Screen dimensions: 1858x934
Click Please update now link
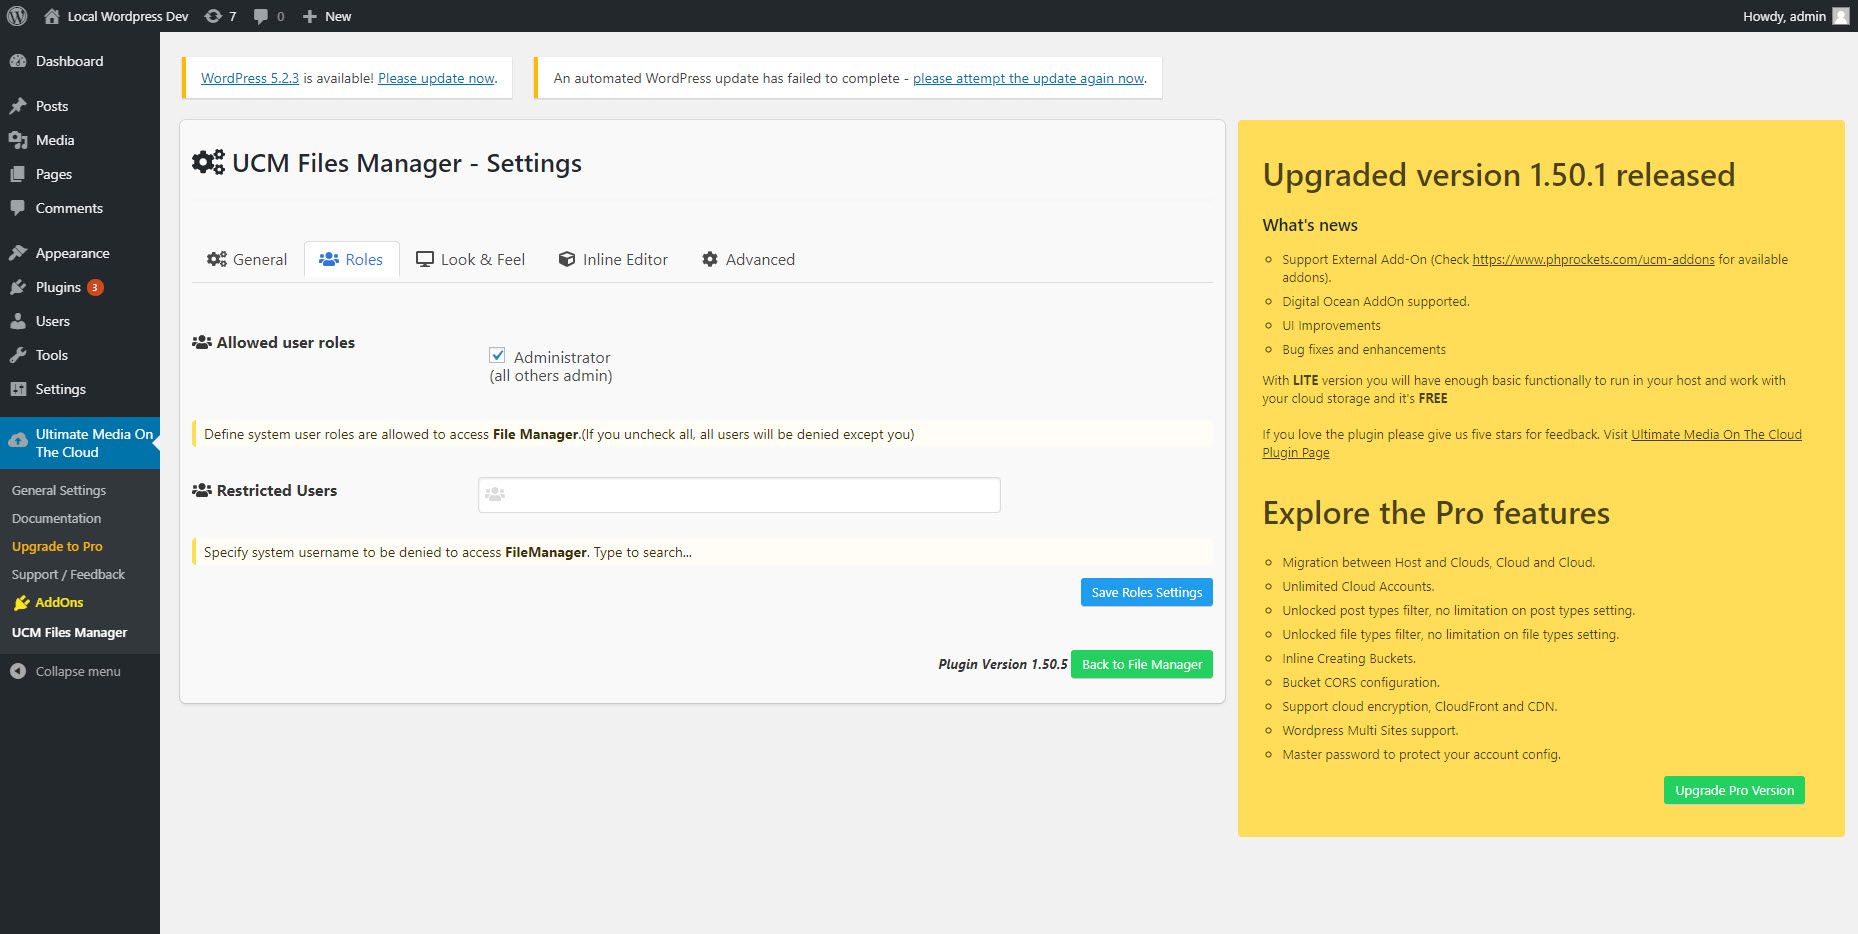point(437,78)
